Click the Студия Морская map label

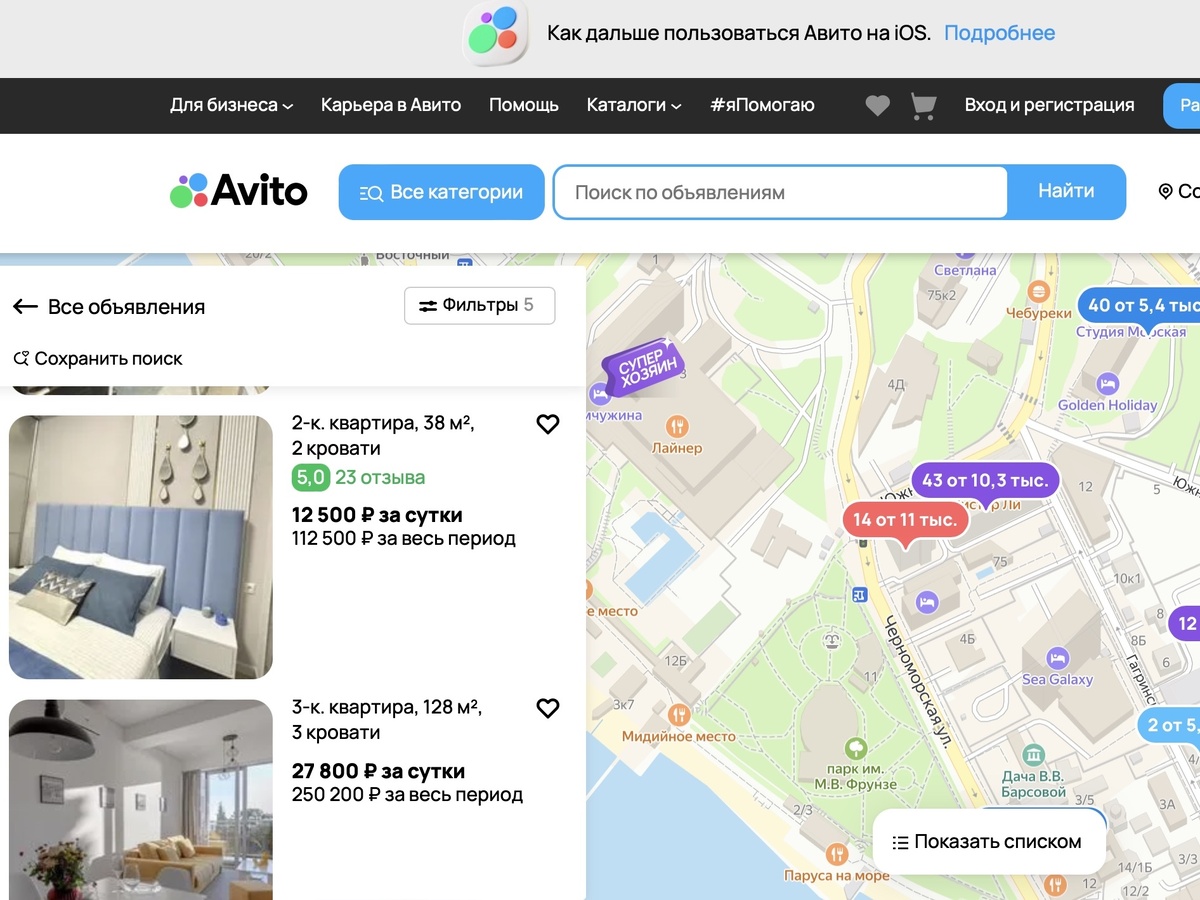tap(1131, 332)
